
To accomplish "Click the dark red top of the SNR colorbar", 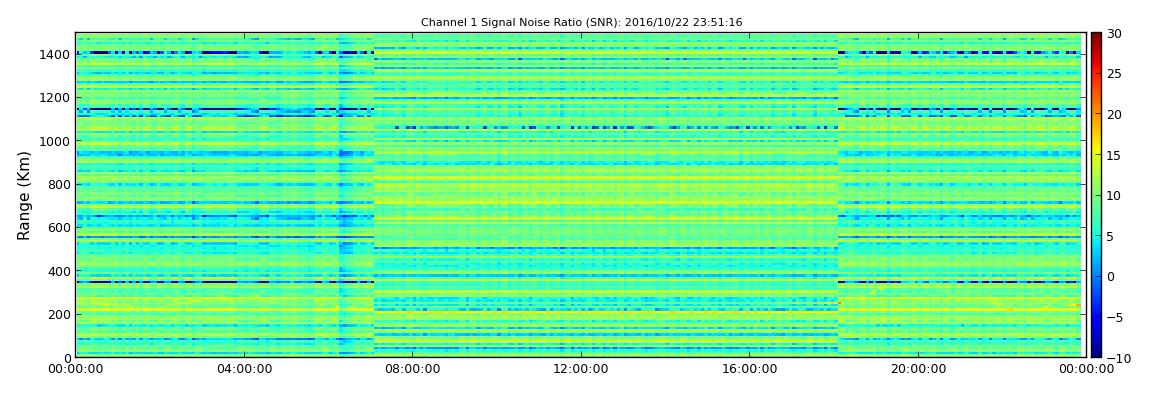I will coord(1096,37).
